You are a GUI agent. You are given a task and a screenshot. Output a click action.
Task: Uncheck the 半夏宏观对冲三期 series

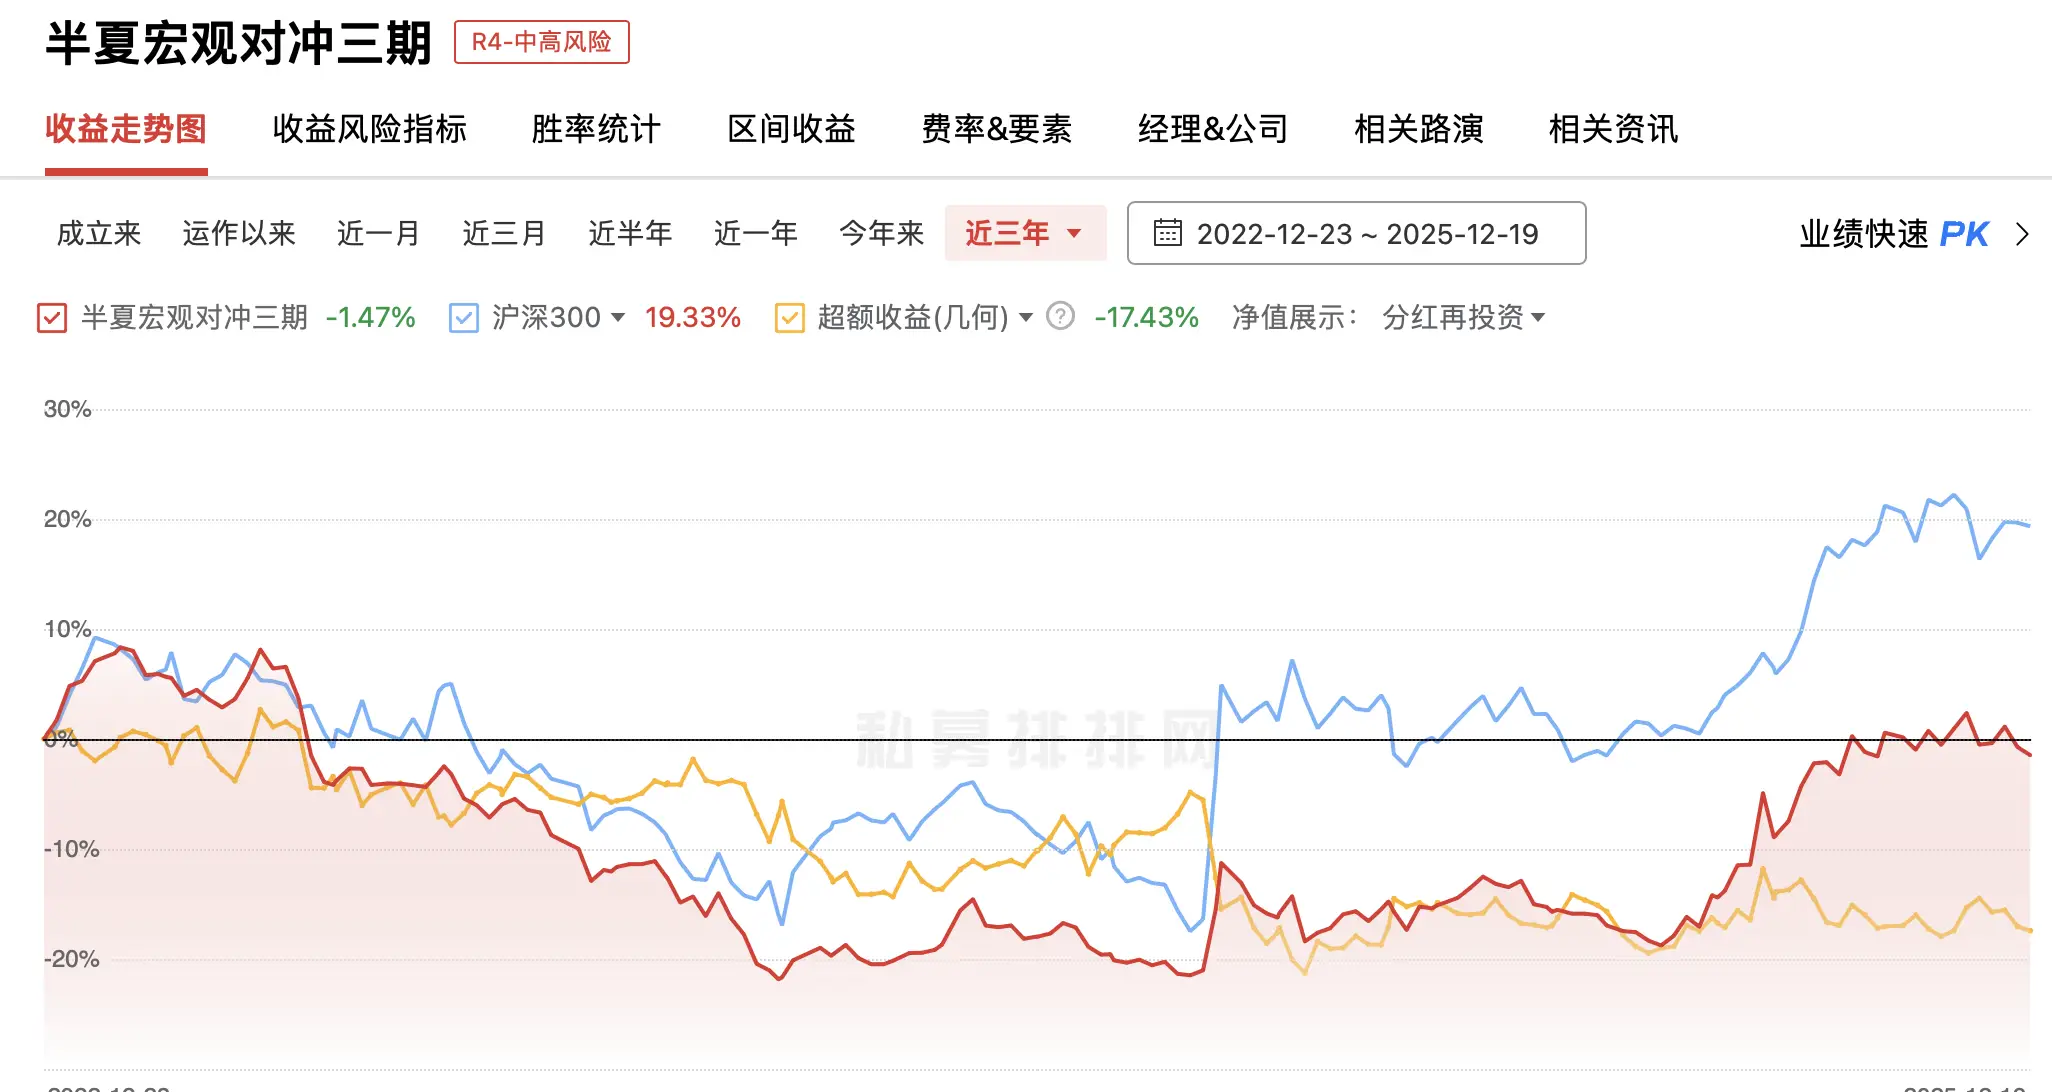click(51, 318)
